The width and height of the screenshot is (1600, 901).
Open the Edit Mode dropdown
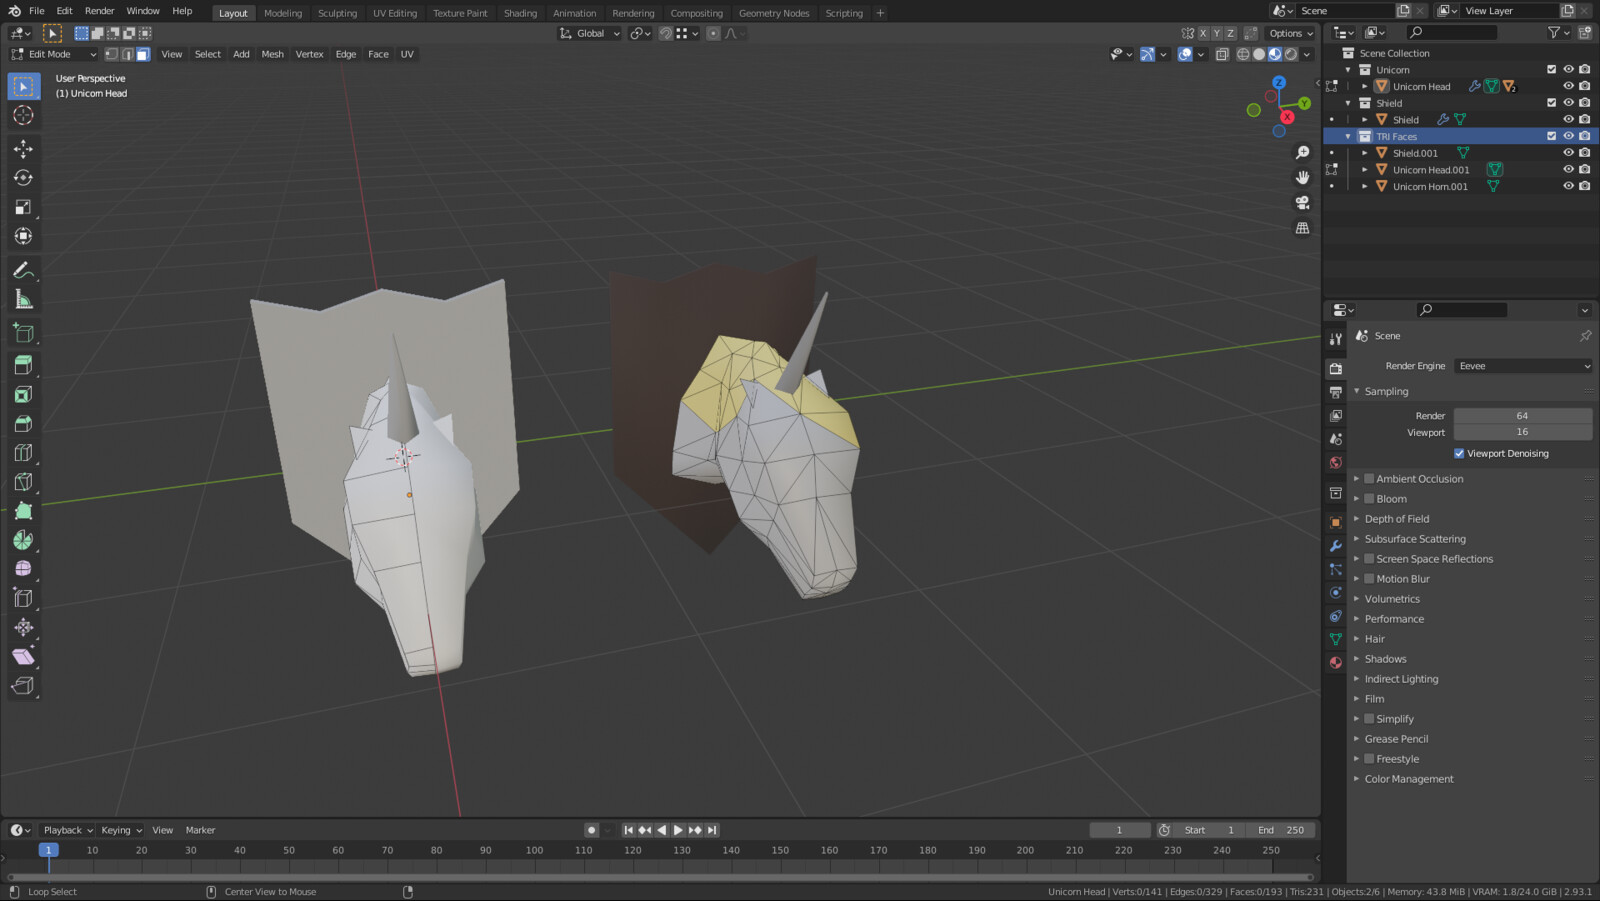pos(53,54)
